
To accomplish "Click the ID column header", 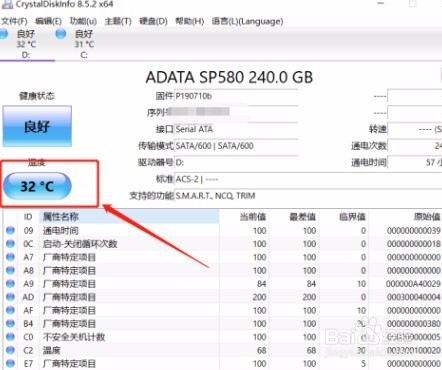I will click(x=28, y=217).
